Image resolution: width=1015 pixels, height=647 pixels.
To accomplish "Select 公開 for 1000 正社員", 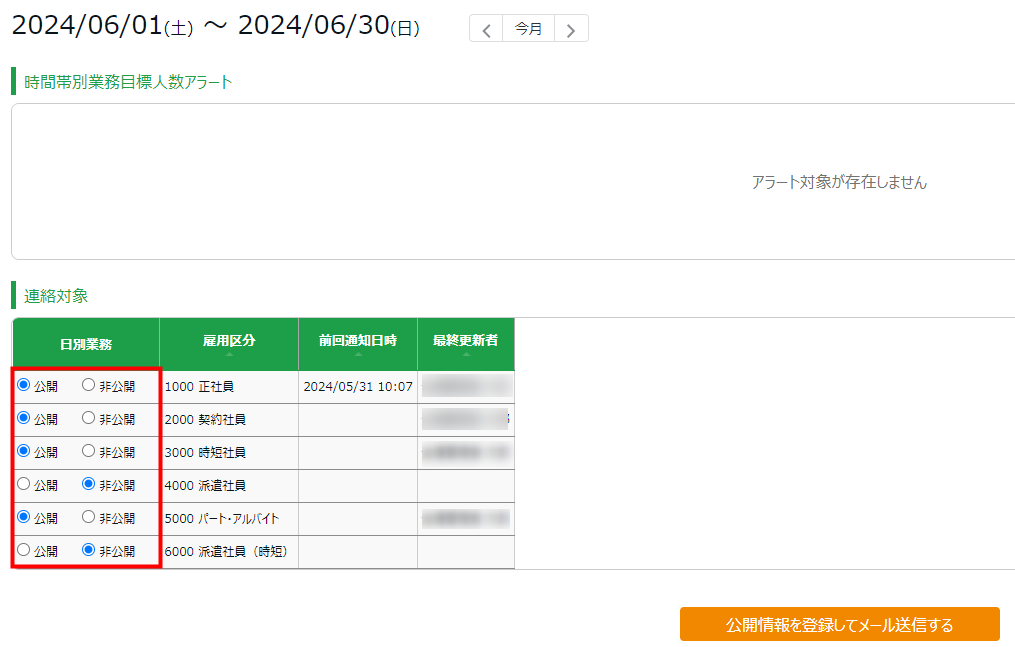I will tap(24, 385).
